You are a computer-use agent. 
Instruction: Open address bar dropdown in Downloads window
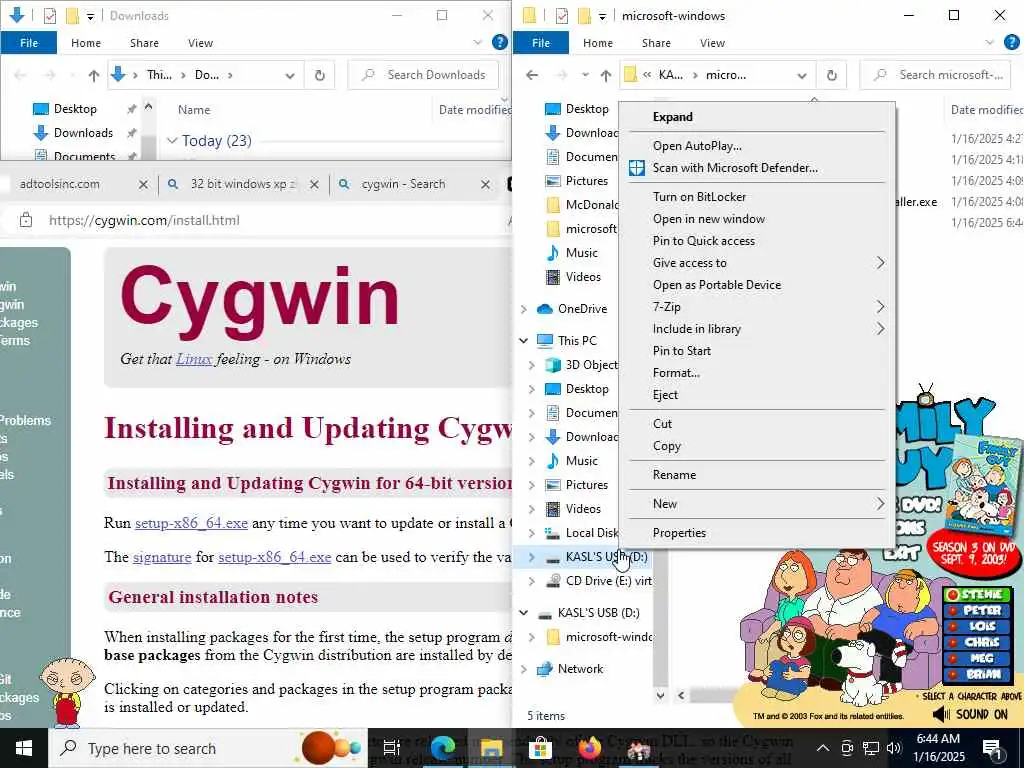(x=290, y=76)
